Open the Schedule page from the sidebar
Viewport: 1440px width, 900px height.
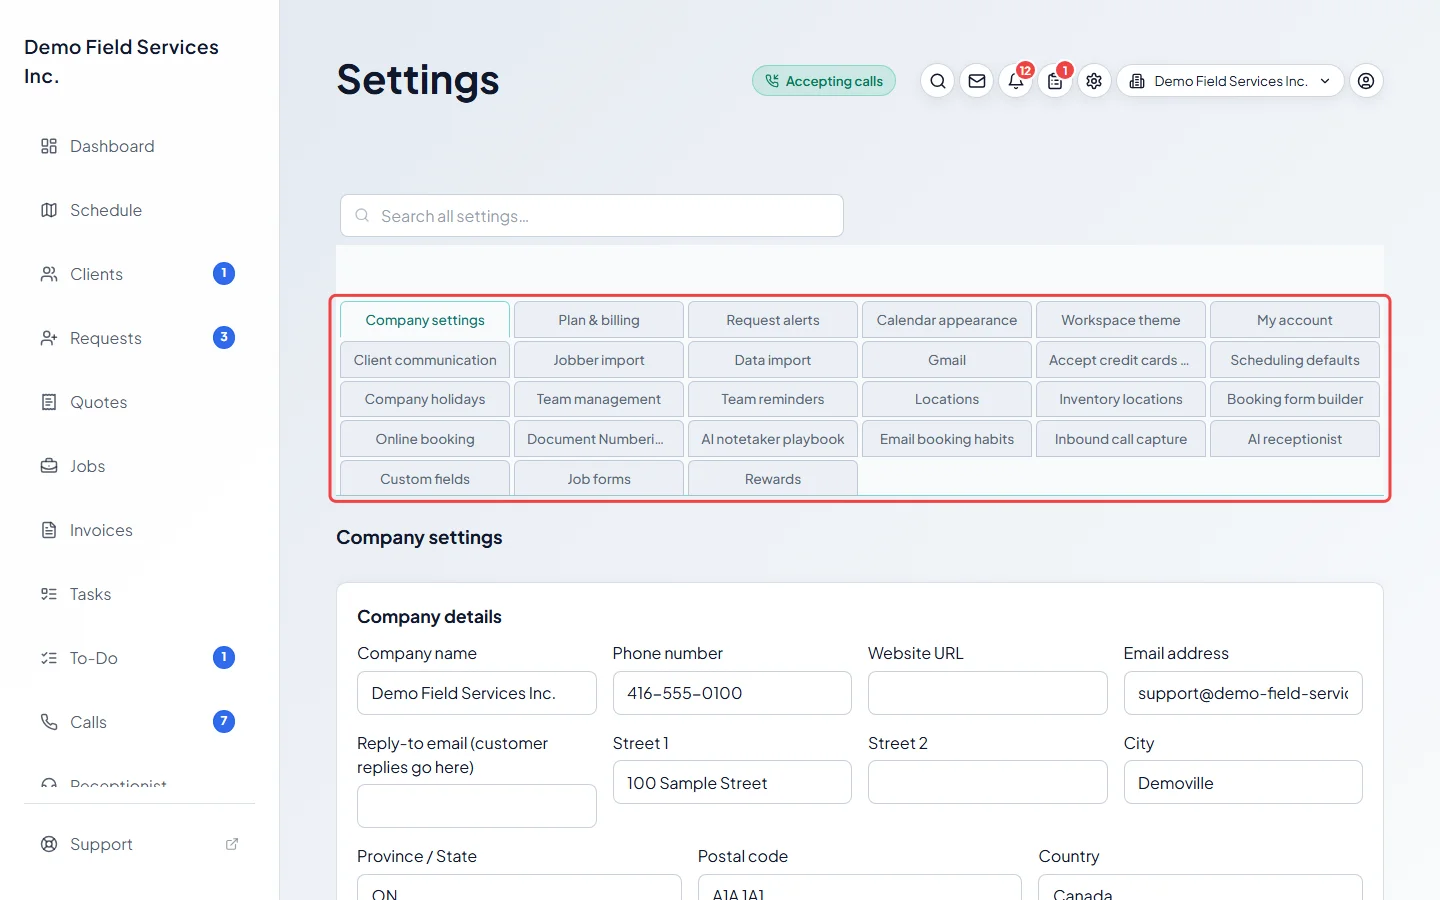[140, 210]
